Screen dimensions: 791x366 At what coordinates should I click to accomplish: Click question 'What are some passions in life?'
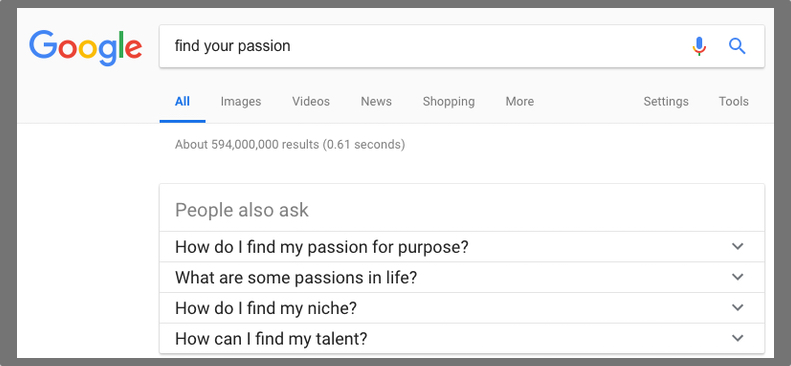point(296,277)
